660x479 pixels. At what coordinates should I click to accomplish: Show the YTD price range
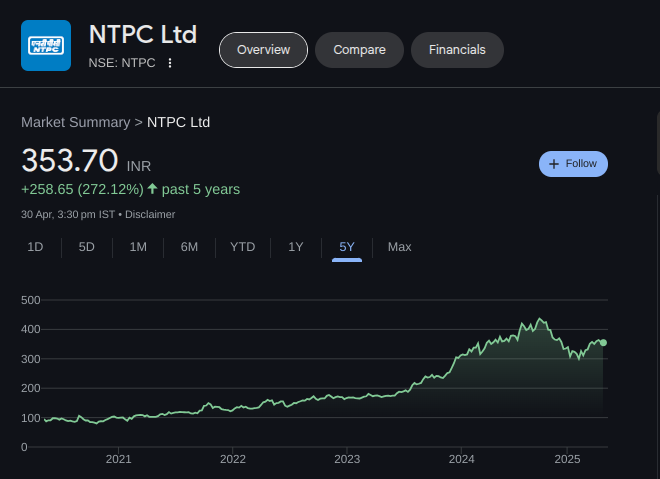243,247
